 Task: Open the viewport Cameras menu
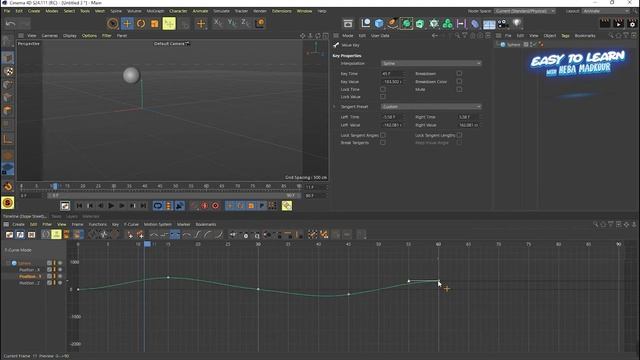click(x=50, y=36)
